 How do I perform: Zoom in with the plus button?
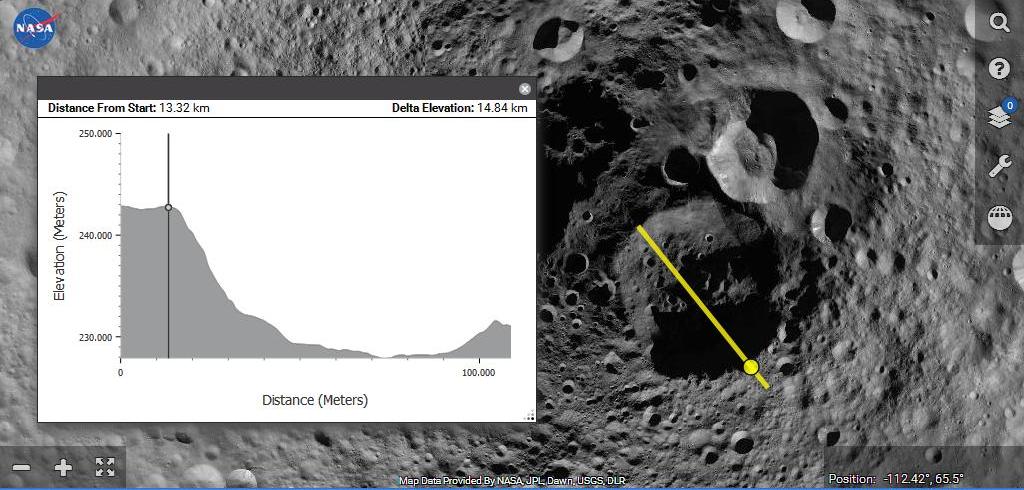click(x=63, y=468)
